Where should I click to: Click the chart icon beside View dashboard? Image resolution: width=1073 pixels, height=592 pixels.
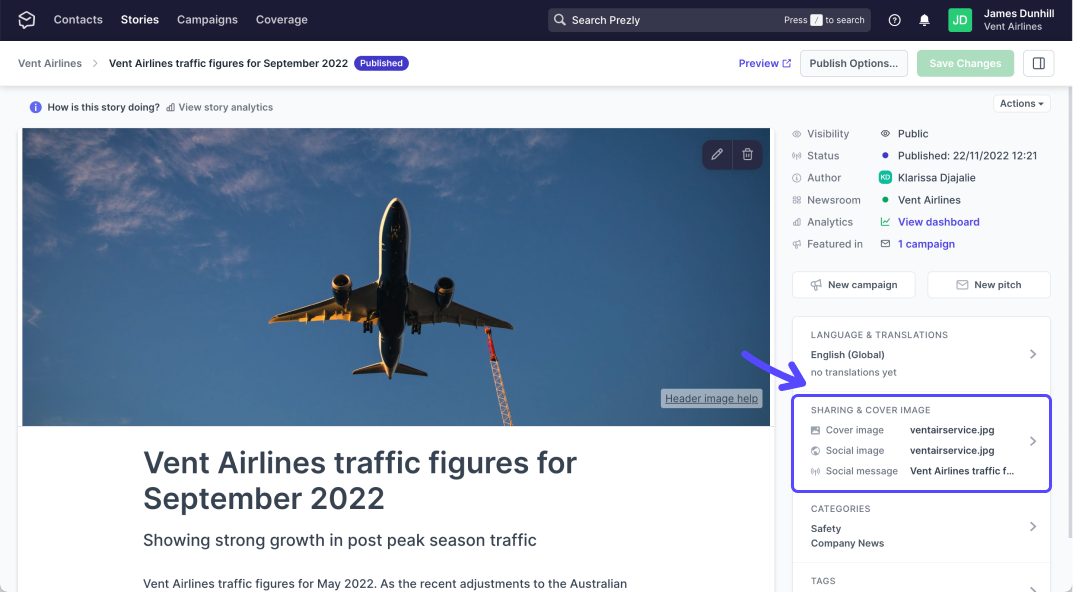885,222
